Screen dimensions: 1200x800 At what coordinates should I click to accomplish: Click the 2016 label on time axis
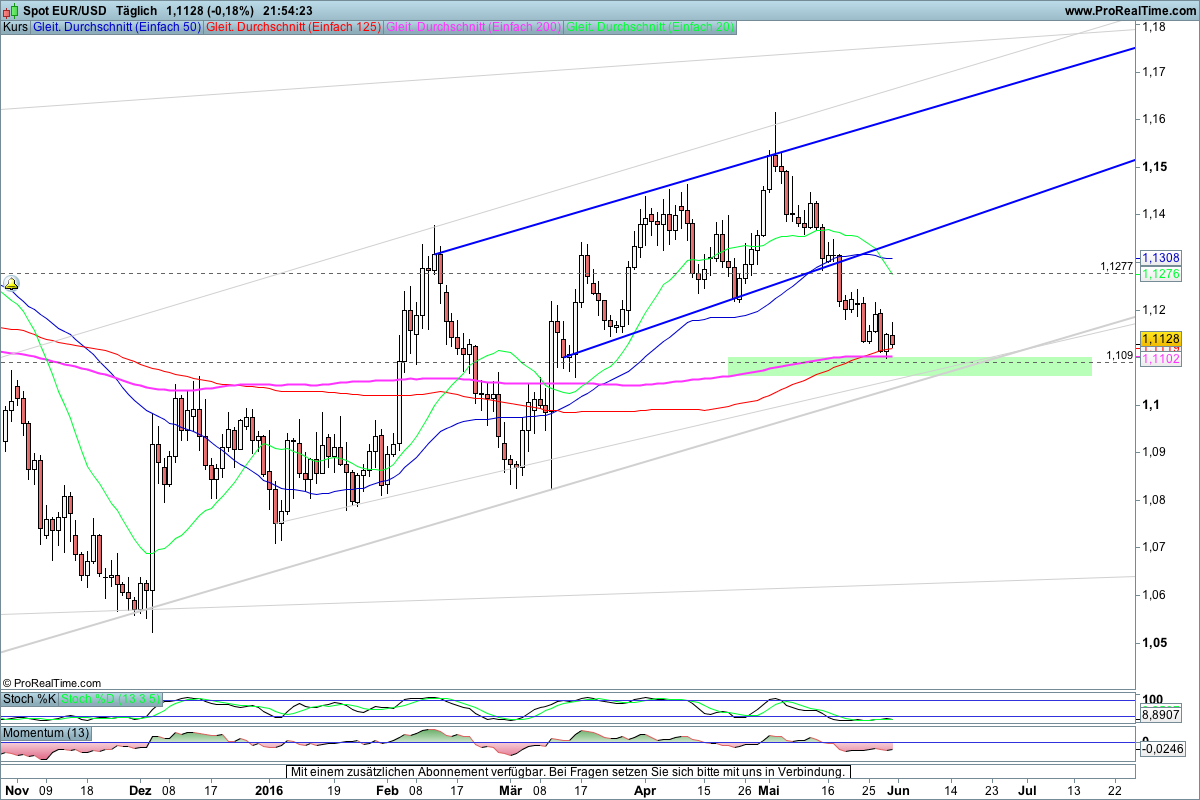[269, 790]
